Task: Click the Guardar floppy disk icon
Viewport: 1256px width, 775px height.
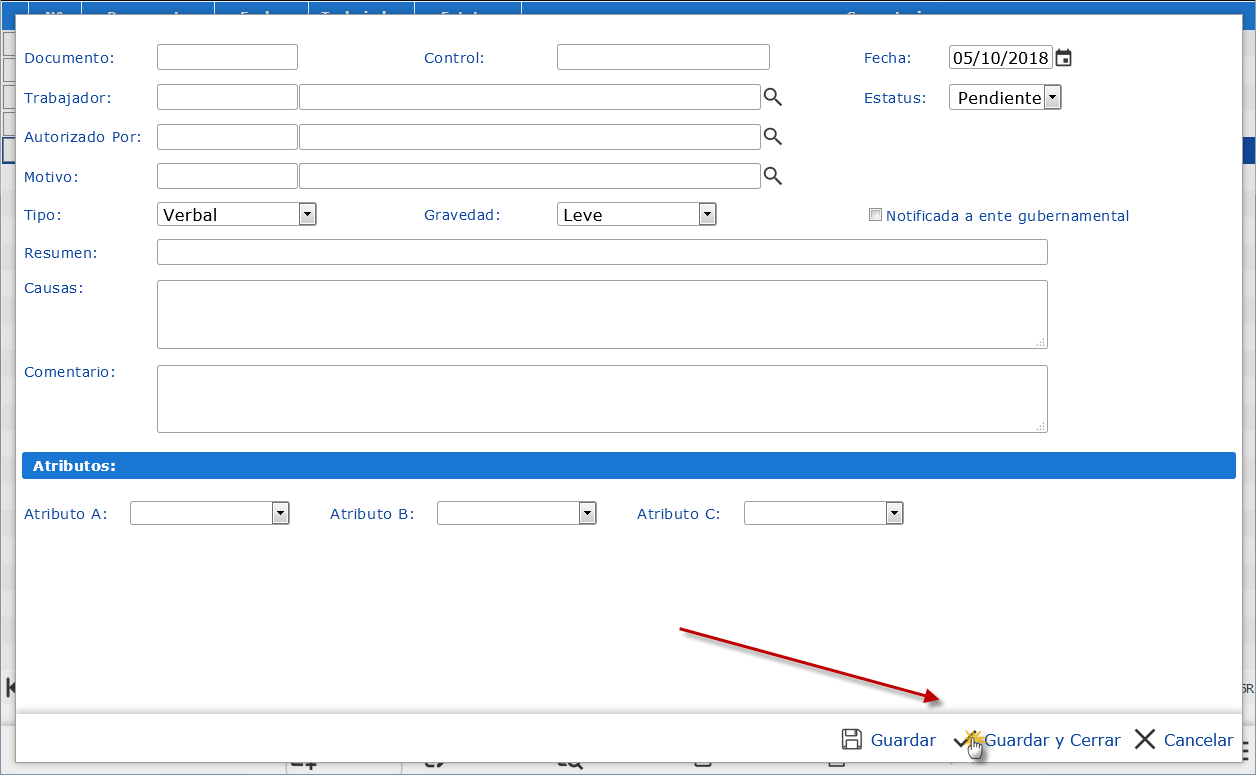Action: pos(852,740)
